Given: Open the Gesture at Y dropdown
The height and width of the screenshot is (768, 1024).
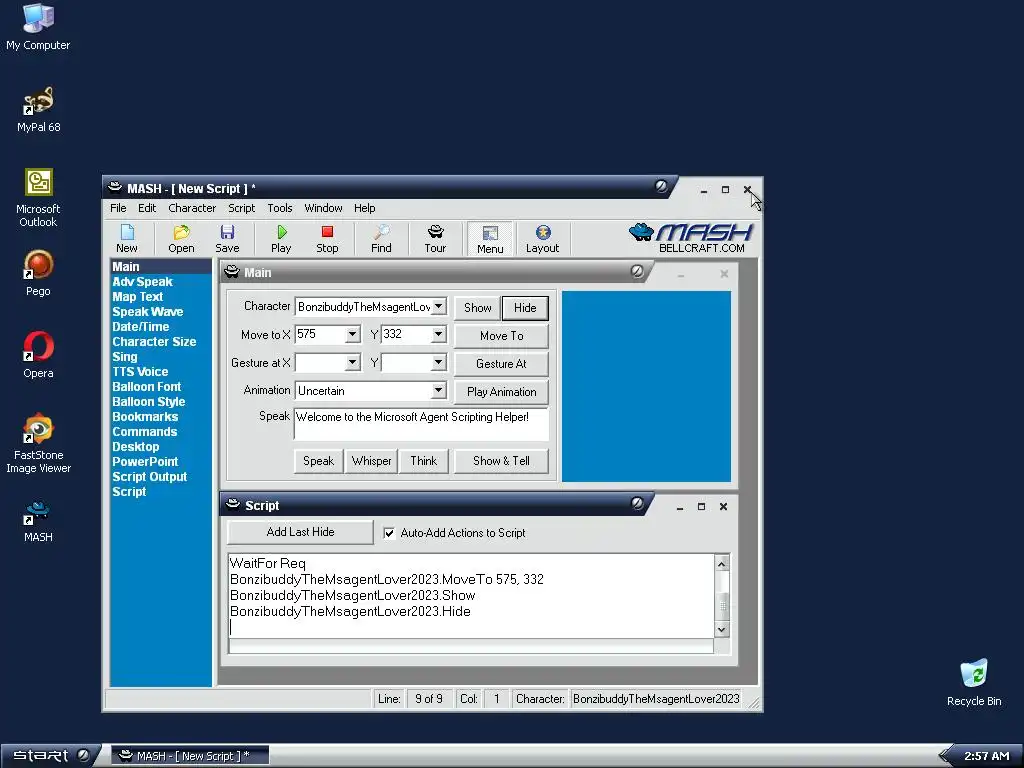Looking at the screenshot, I should tap(439, 362).
